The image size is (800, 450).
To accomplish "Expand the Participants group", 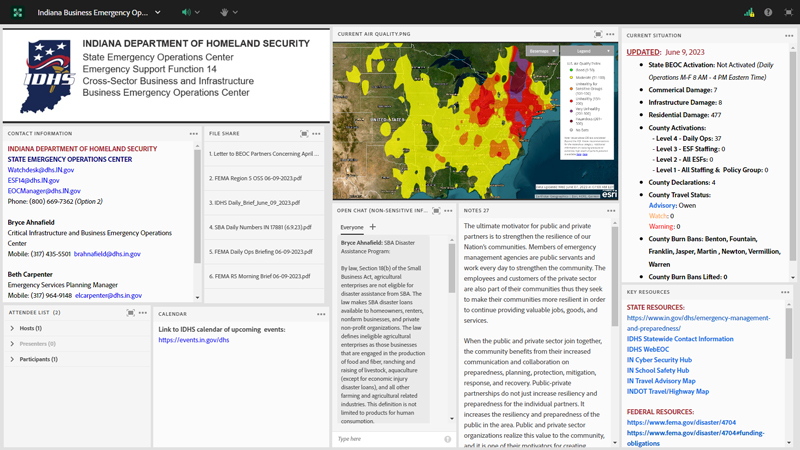I will coord(13,358).
